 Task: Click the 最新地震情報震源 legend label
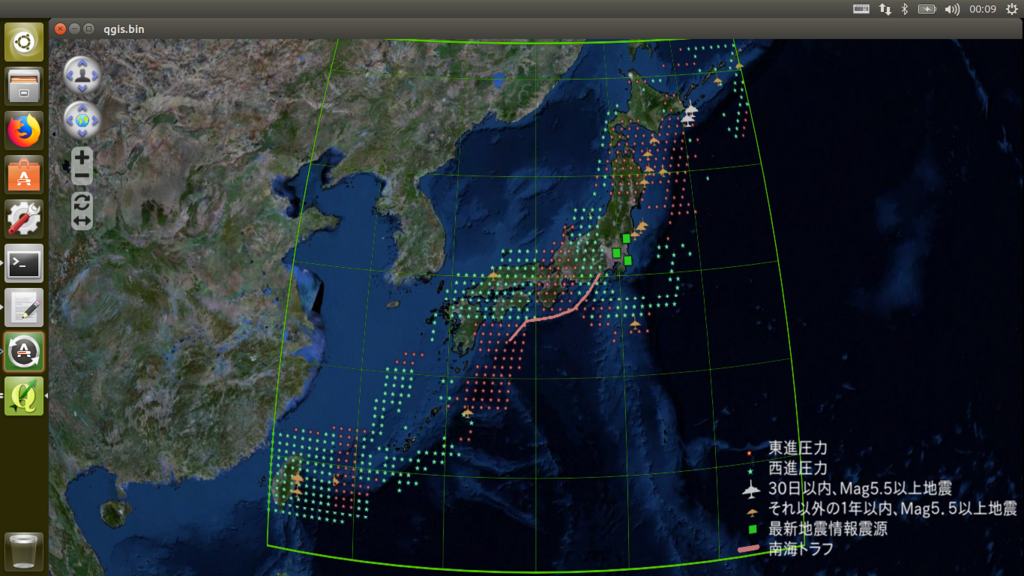(x=828, y=528)
